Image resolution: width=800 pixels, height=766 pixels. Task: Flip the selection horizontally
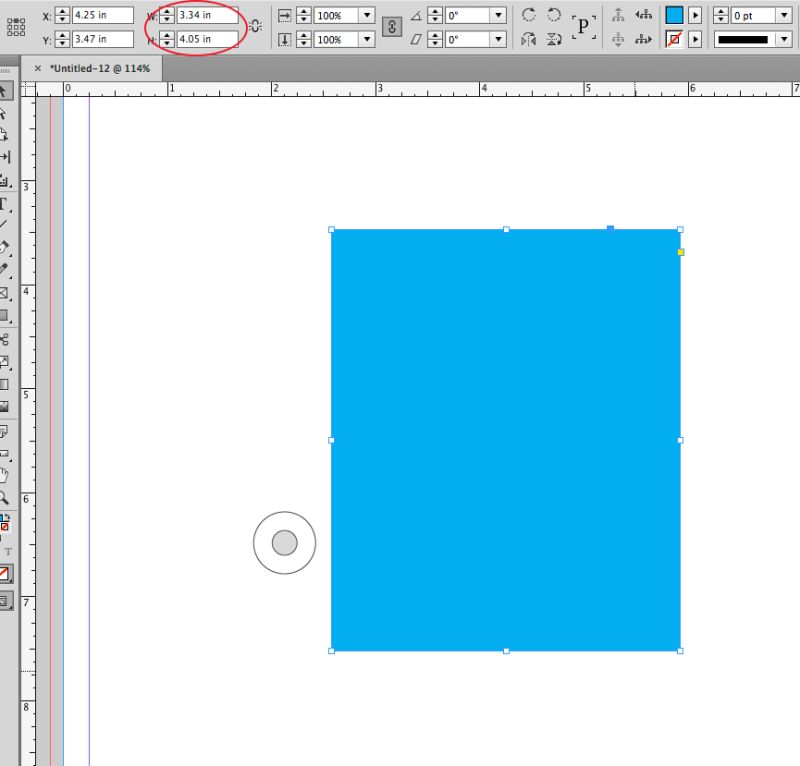530,38
